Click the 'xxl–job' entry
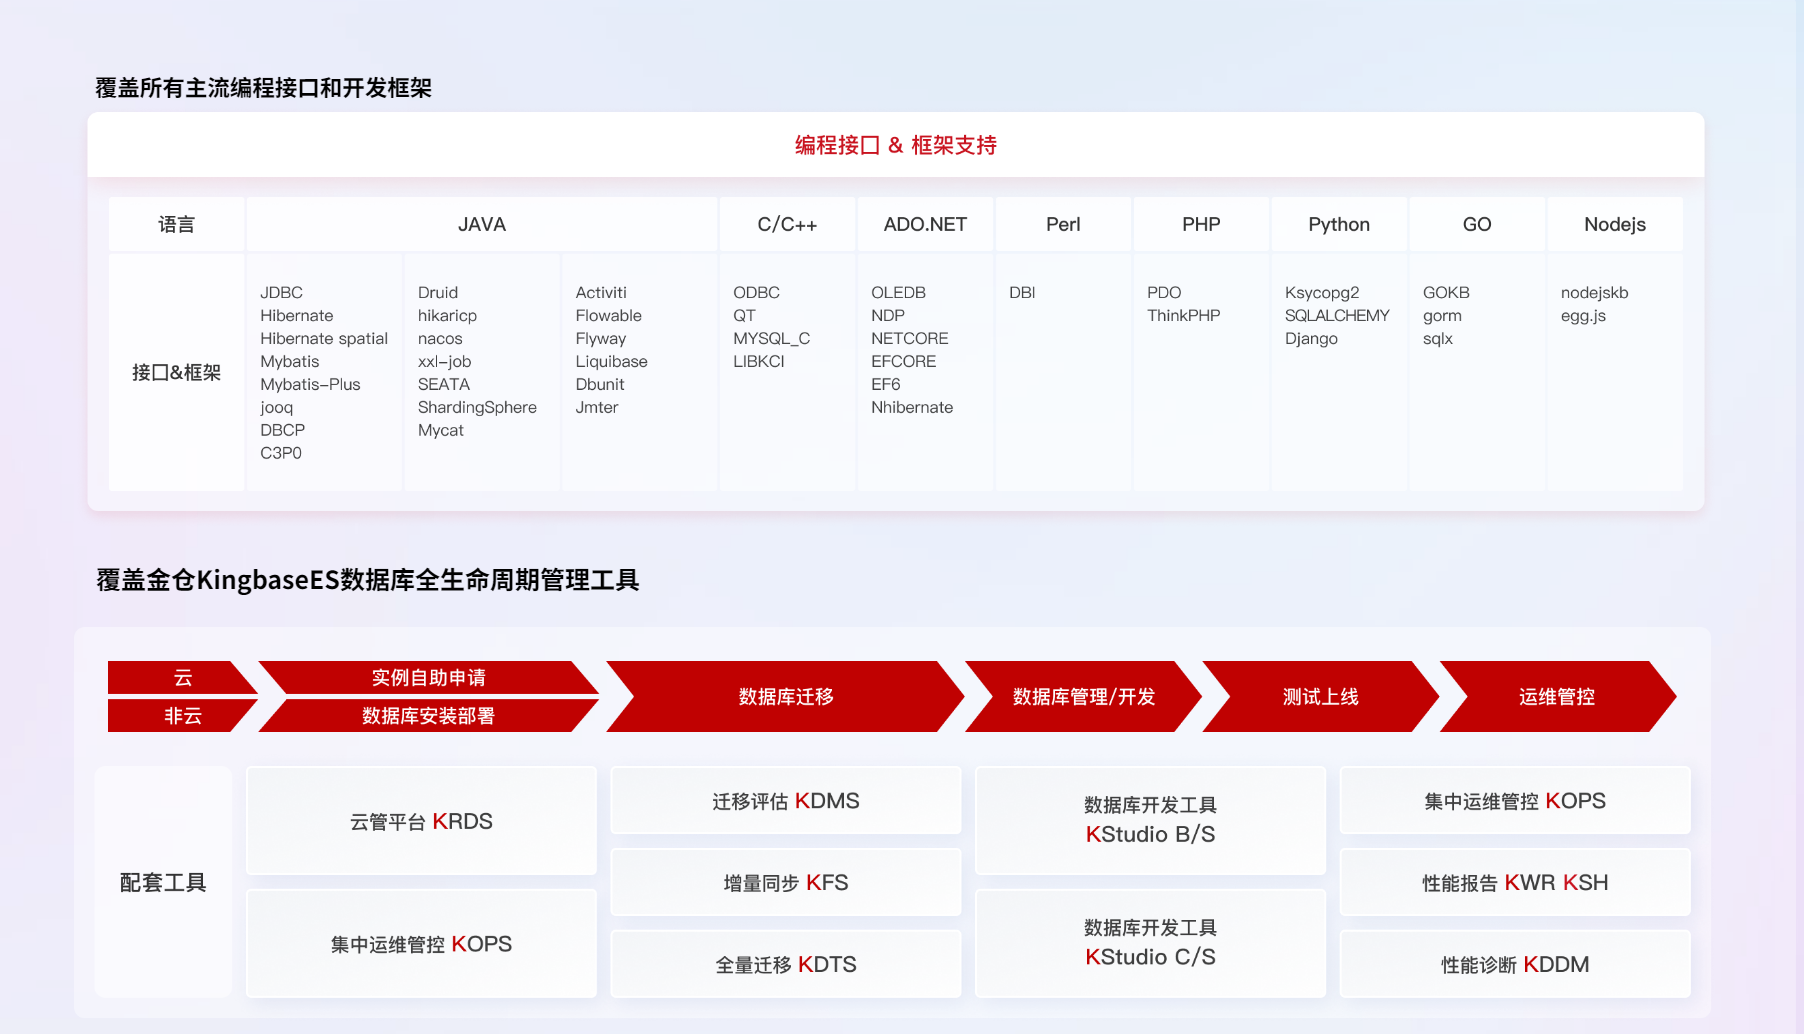This screenshot has width=1804, height=1034. [444, 361]
